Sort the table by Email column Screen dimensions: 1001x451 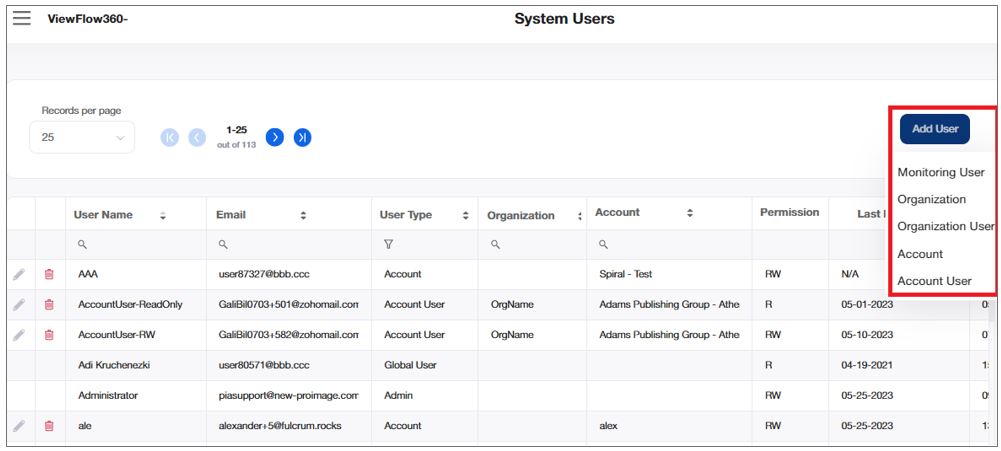pyautogui.click(x=303, y=215)
